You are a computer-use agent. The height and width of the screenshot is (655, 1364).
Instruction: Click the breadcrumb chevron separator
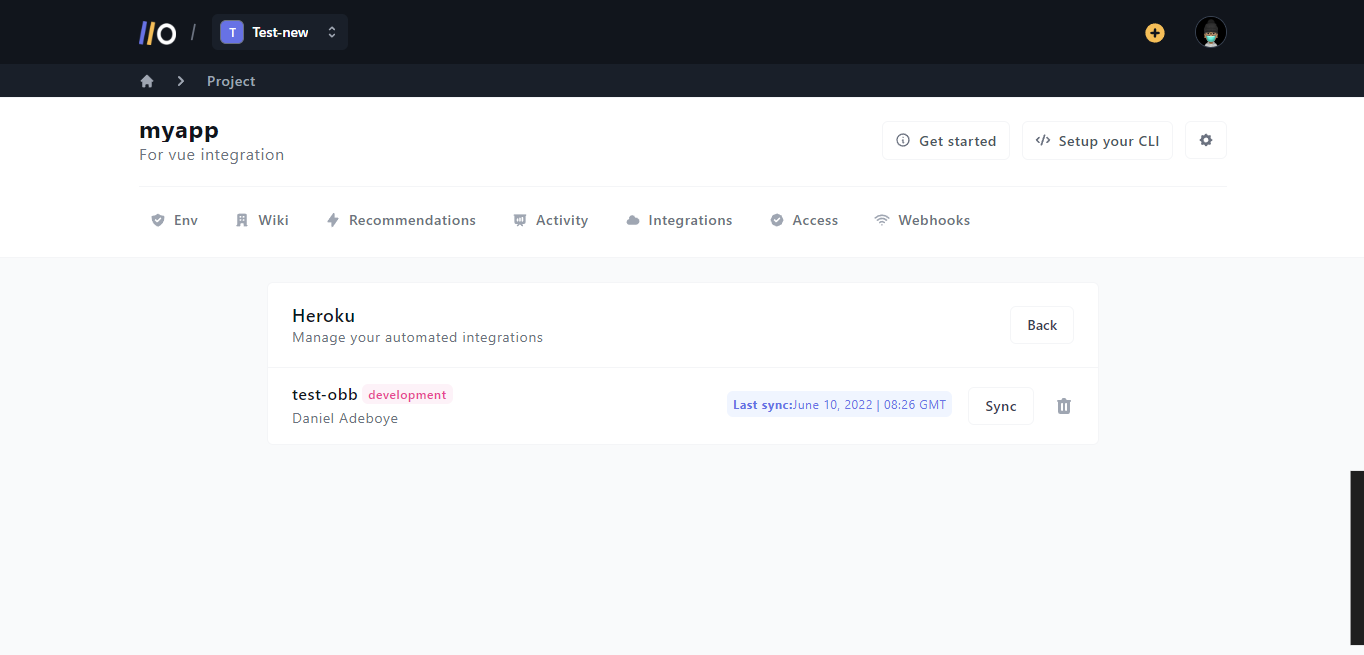pyautogui.click(x=181, y=81)
